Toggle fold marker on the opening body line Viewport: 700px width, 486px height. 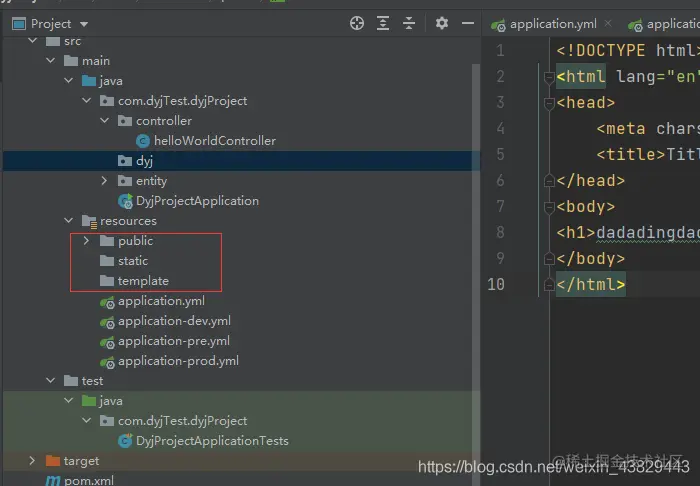pyautogui.click(x=549, y=207)
